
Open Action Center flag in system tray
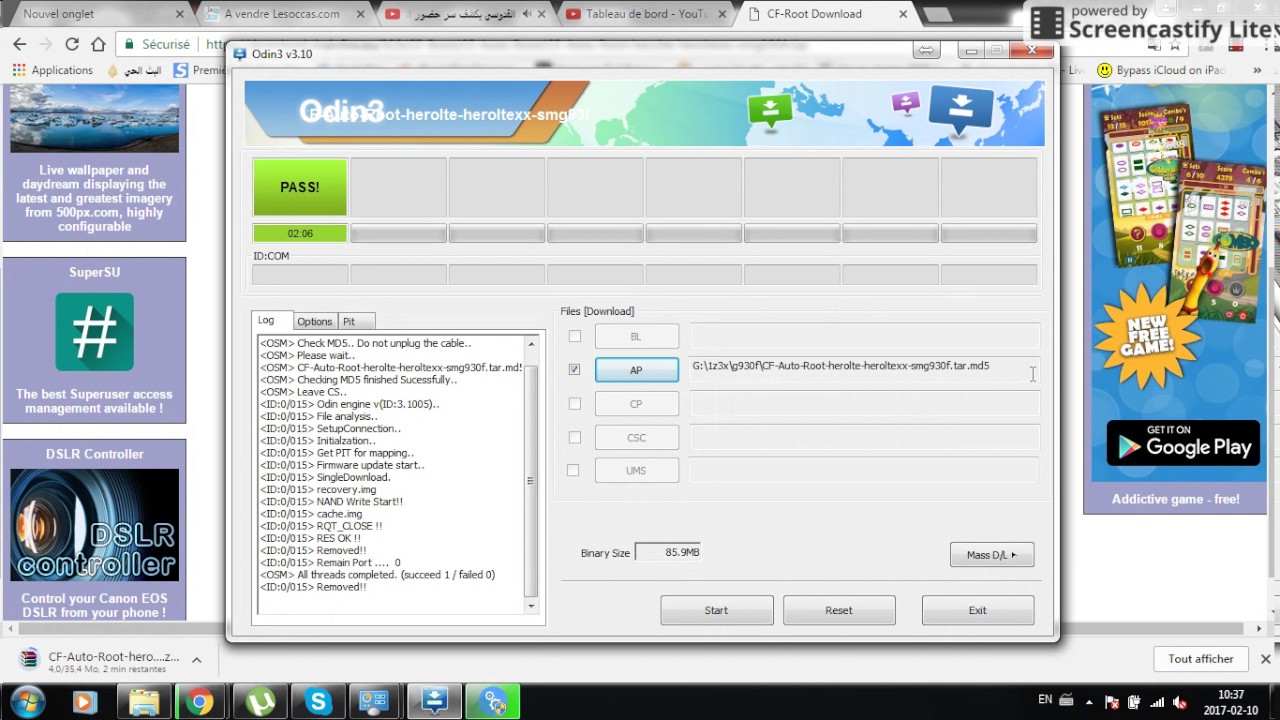click(1112, 702)
